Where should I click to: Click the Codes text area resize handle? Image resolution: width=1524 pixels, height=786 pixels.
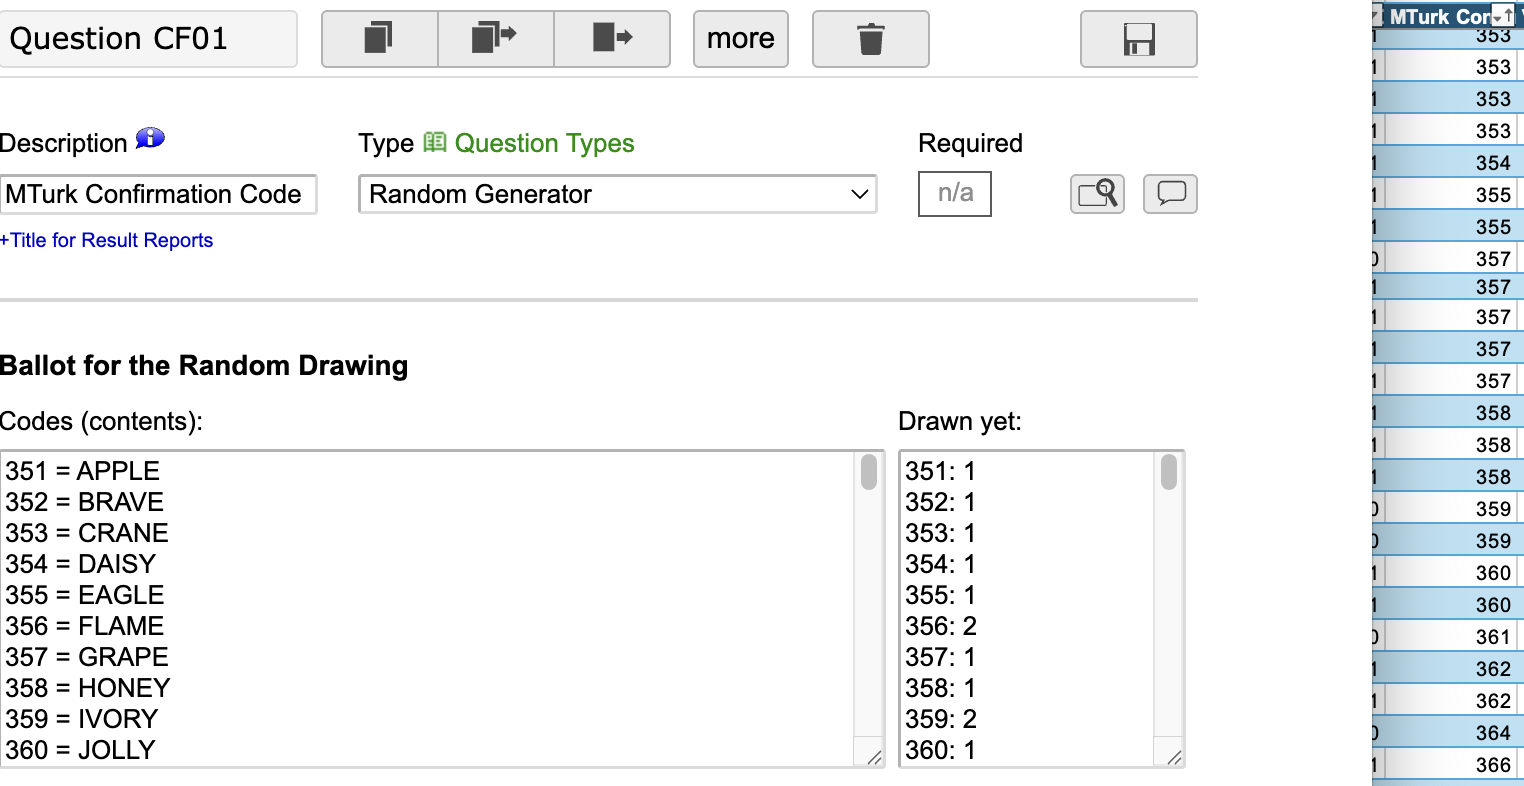874,757
